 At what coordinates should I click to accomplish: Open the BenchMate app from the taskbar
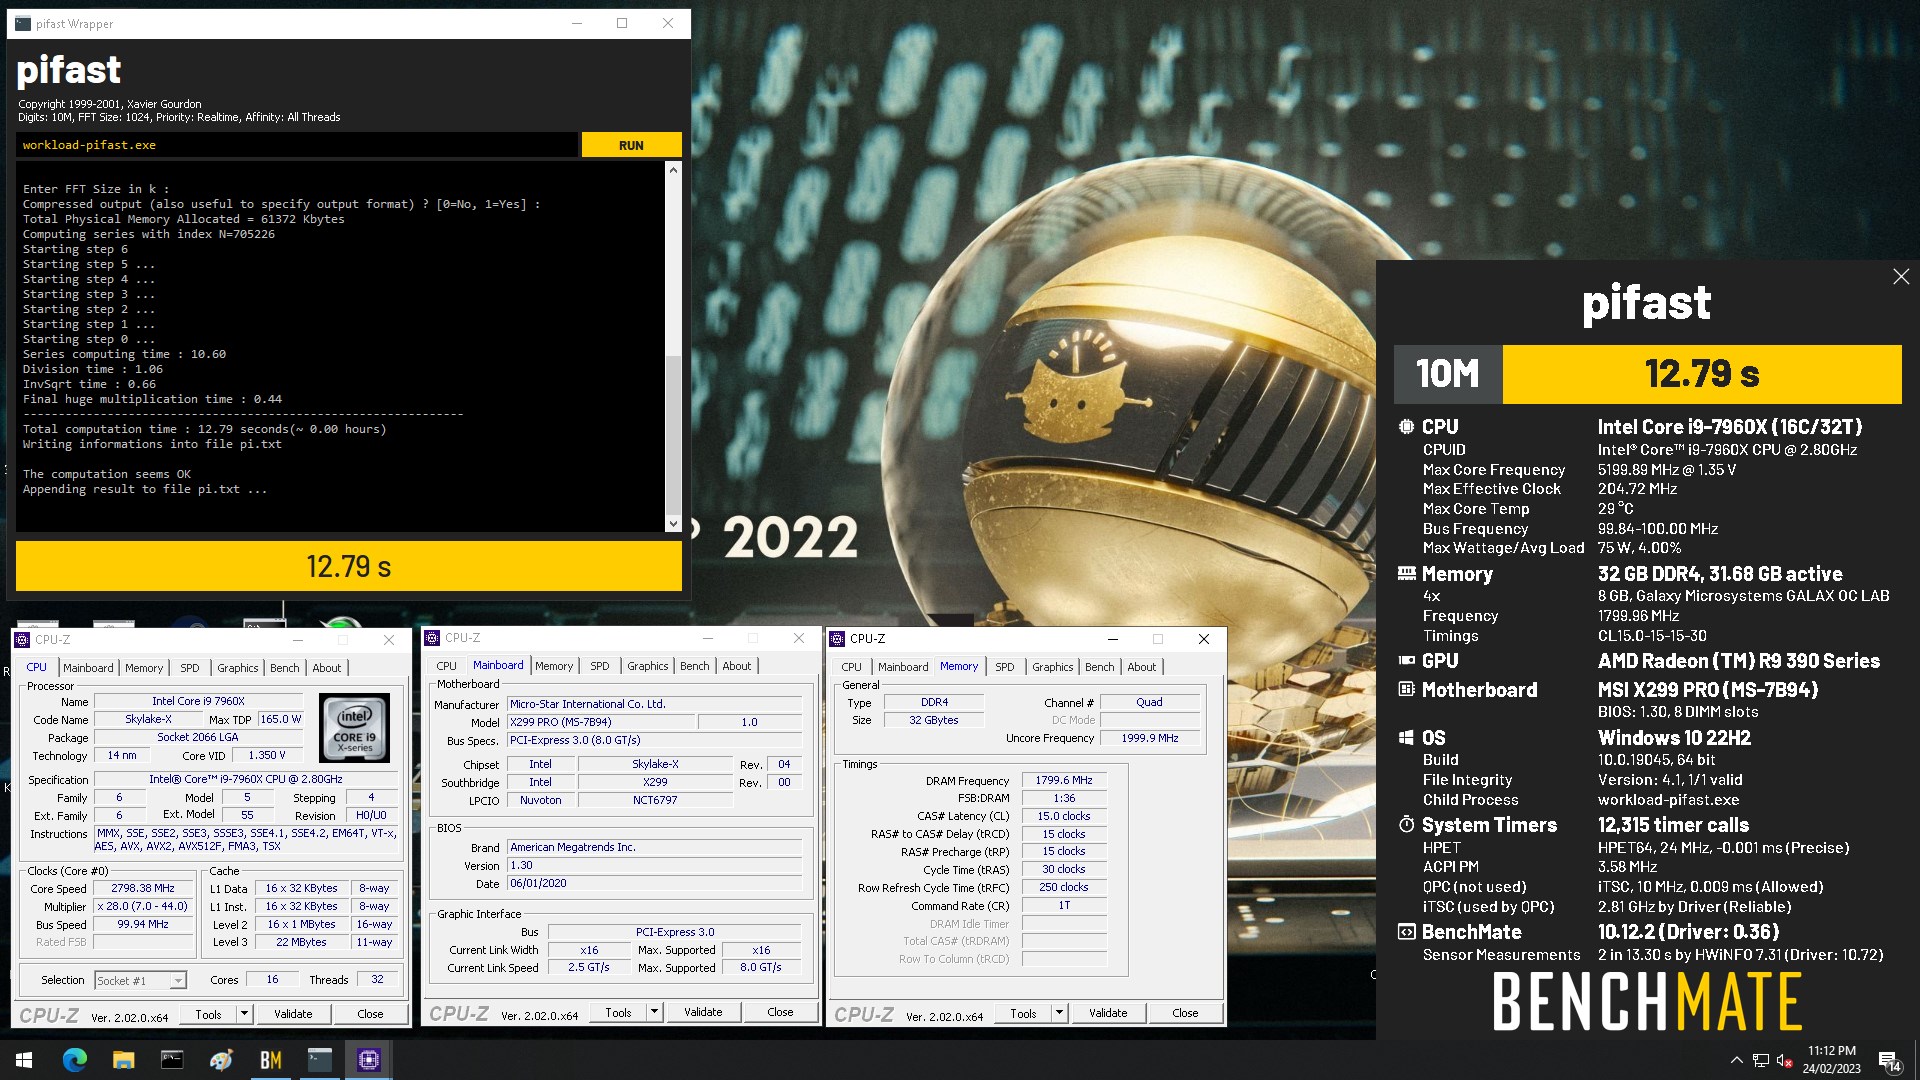(x=270, y=1060)
